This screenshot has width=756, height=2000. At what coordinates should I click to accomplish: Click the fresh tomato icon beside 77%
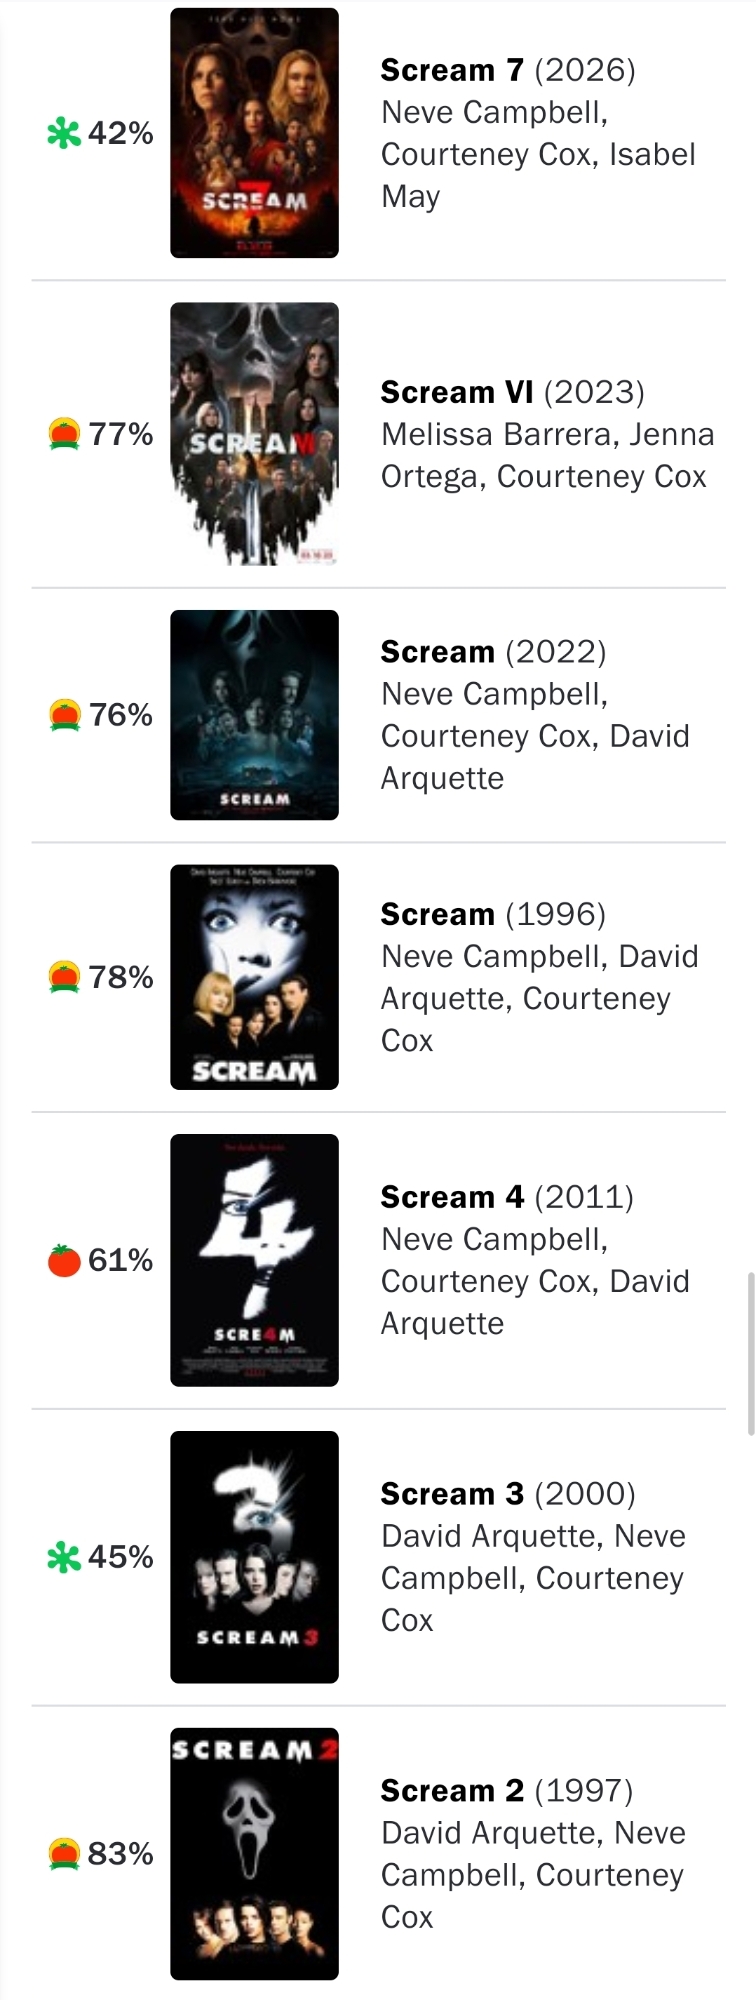coord(64,434)
